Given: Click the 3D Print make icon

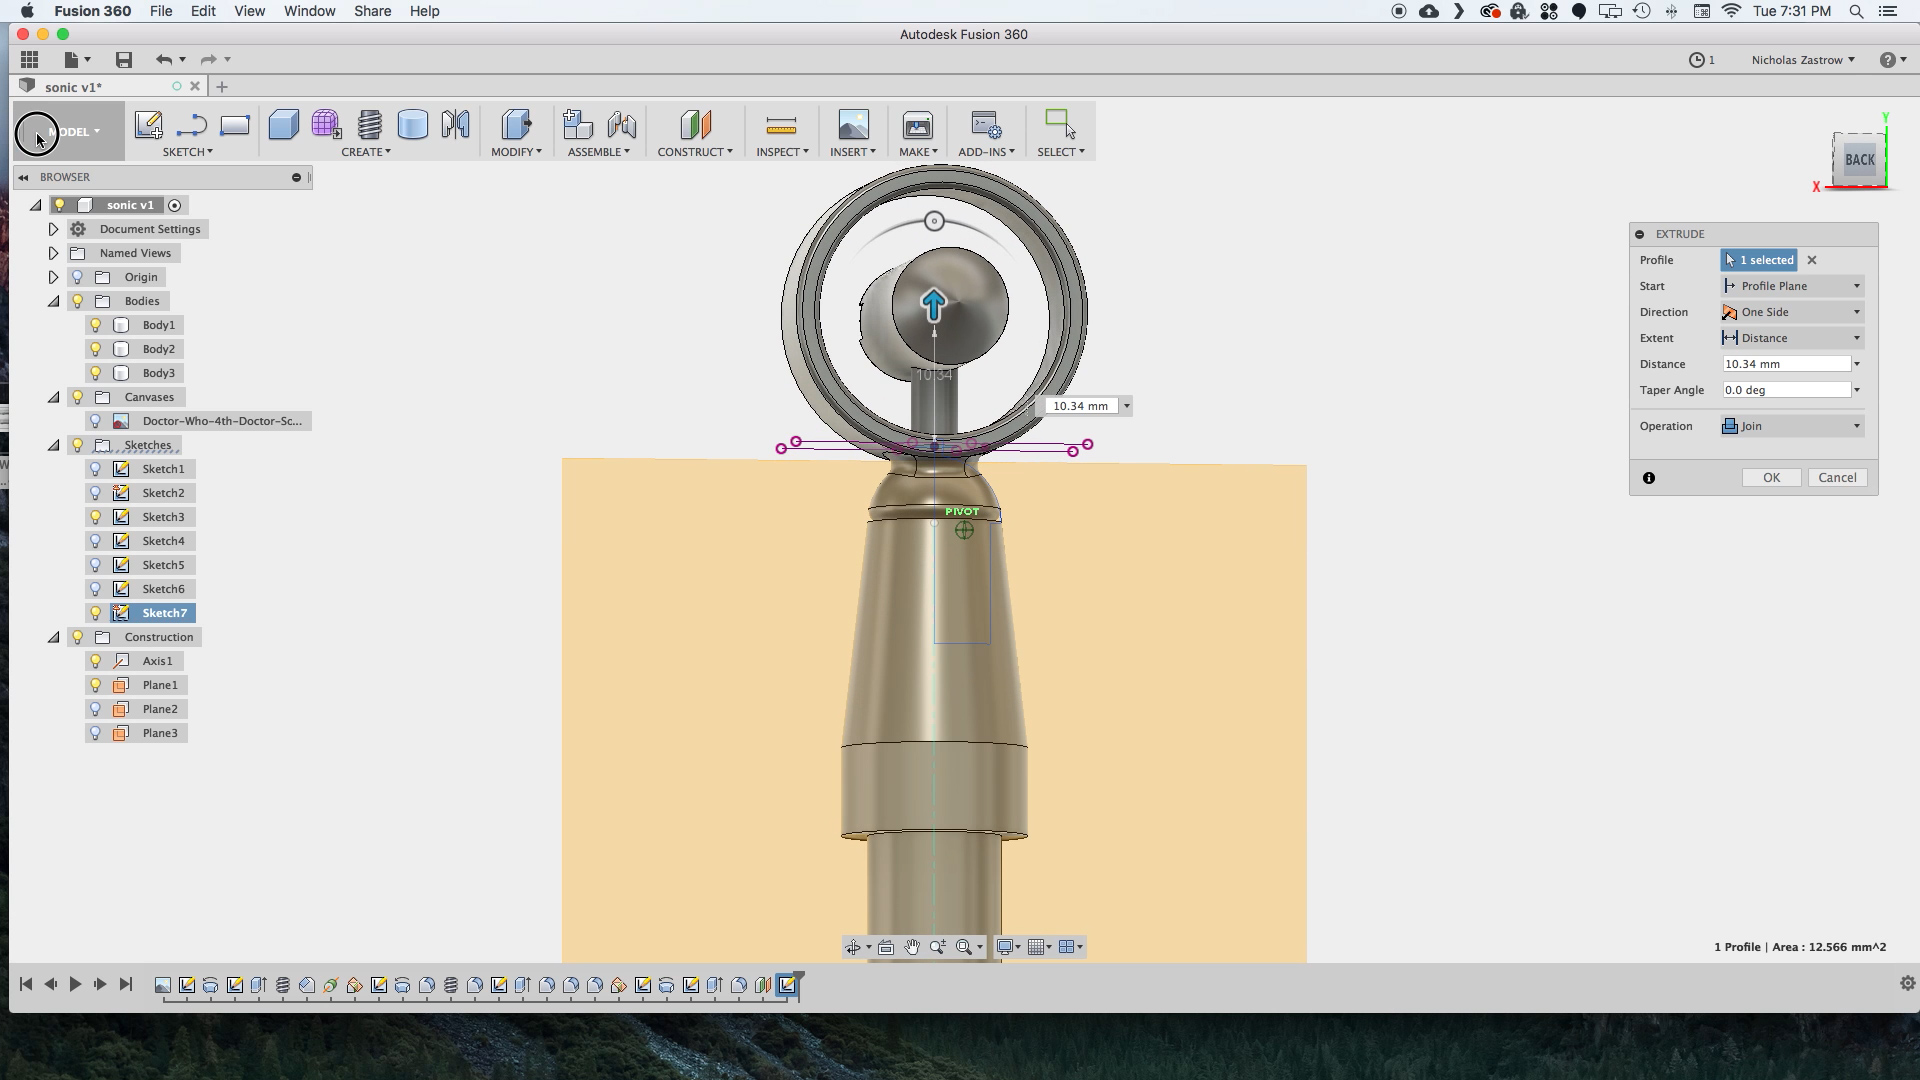Looking at the screenshot, I should 917,125.
